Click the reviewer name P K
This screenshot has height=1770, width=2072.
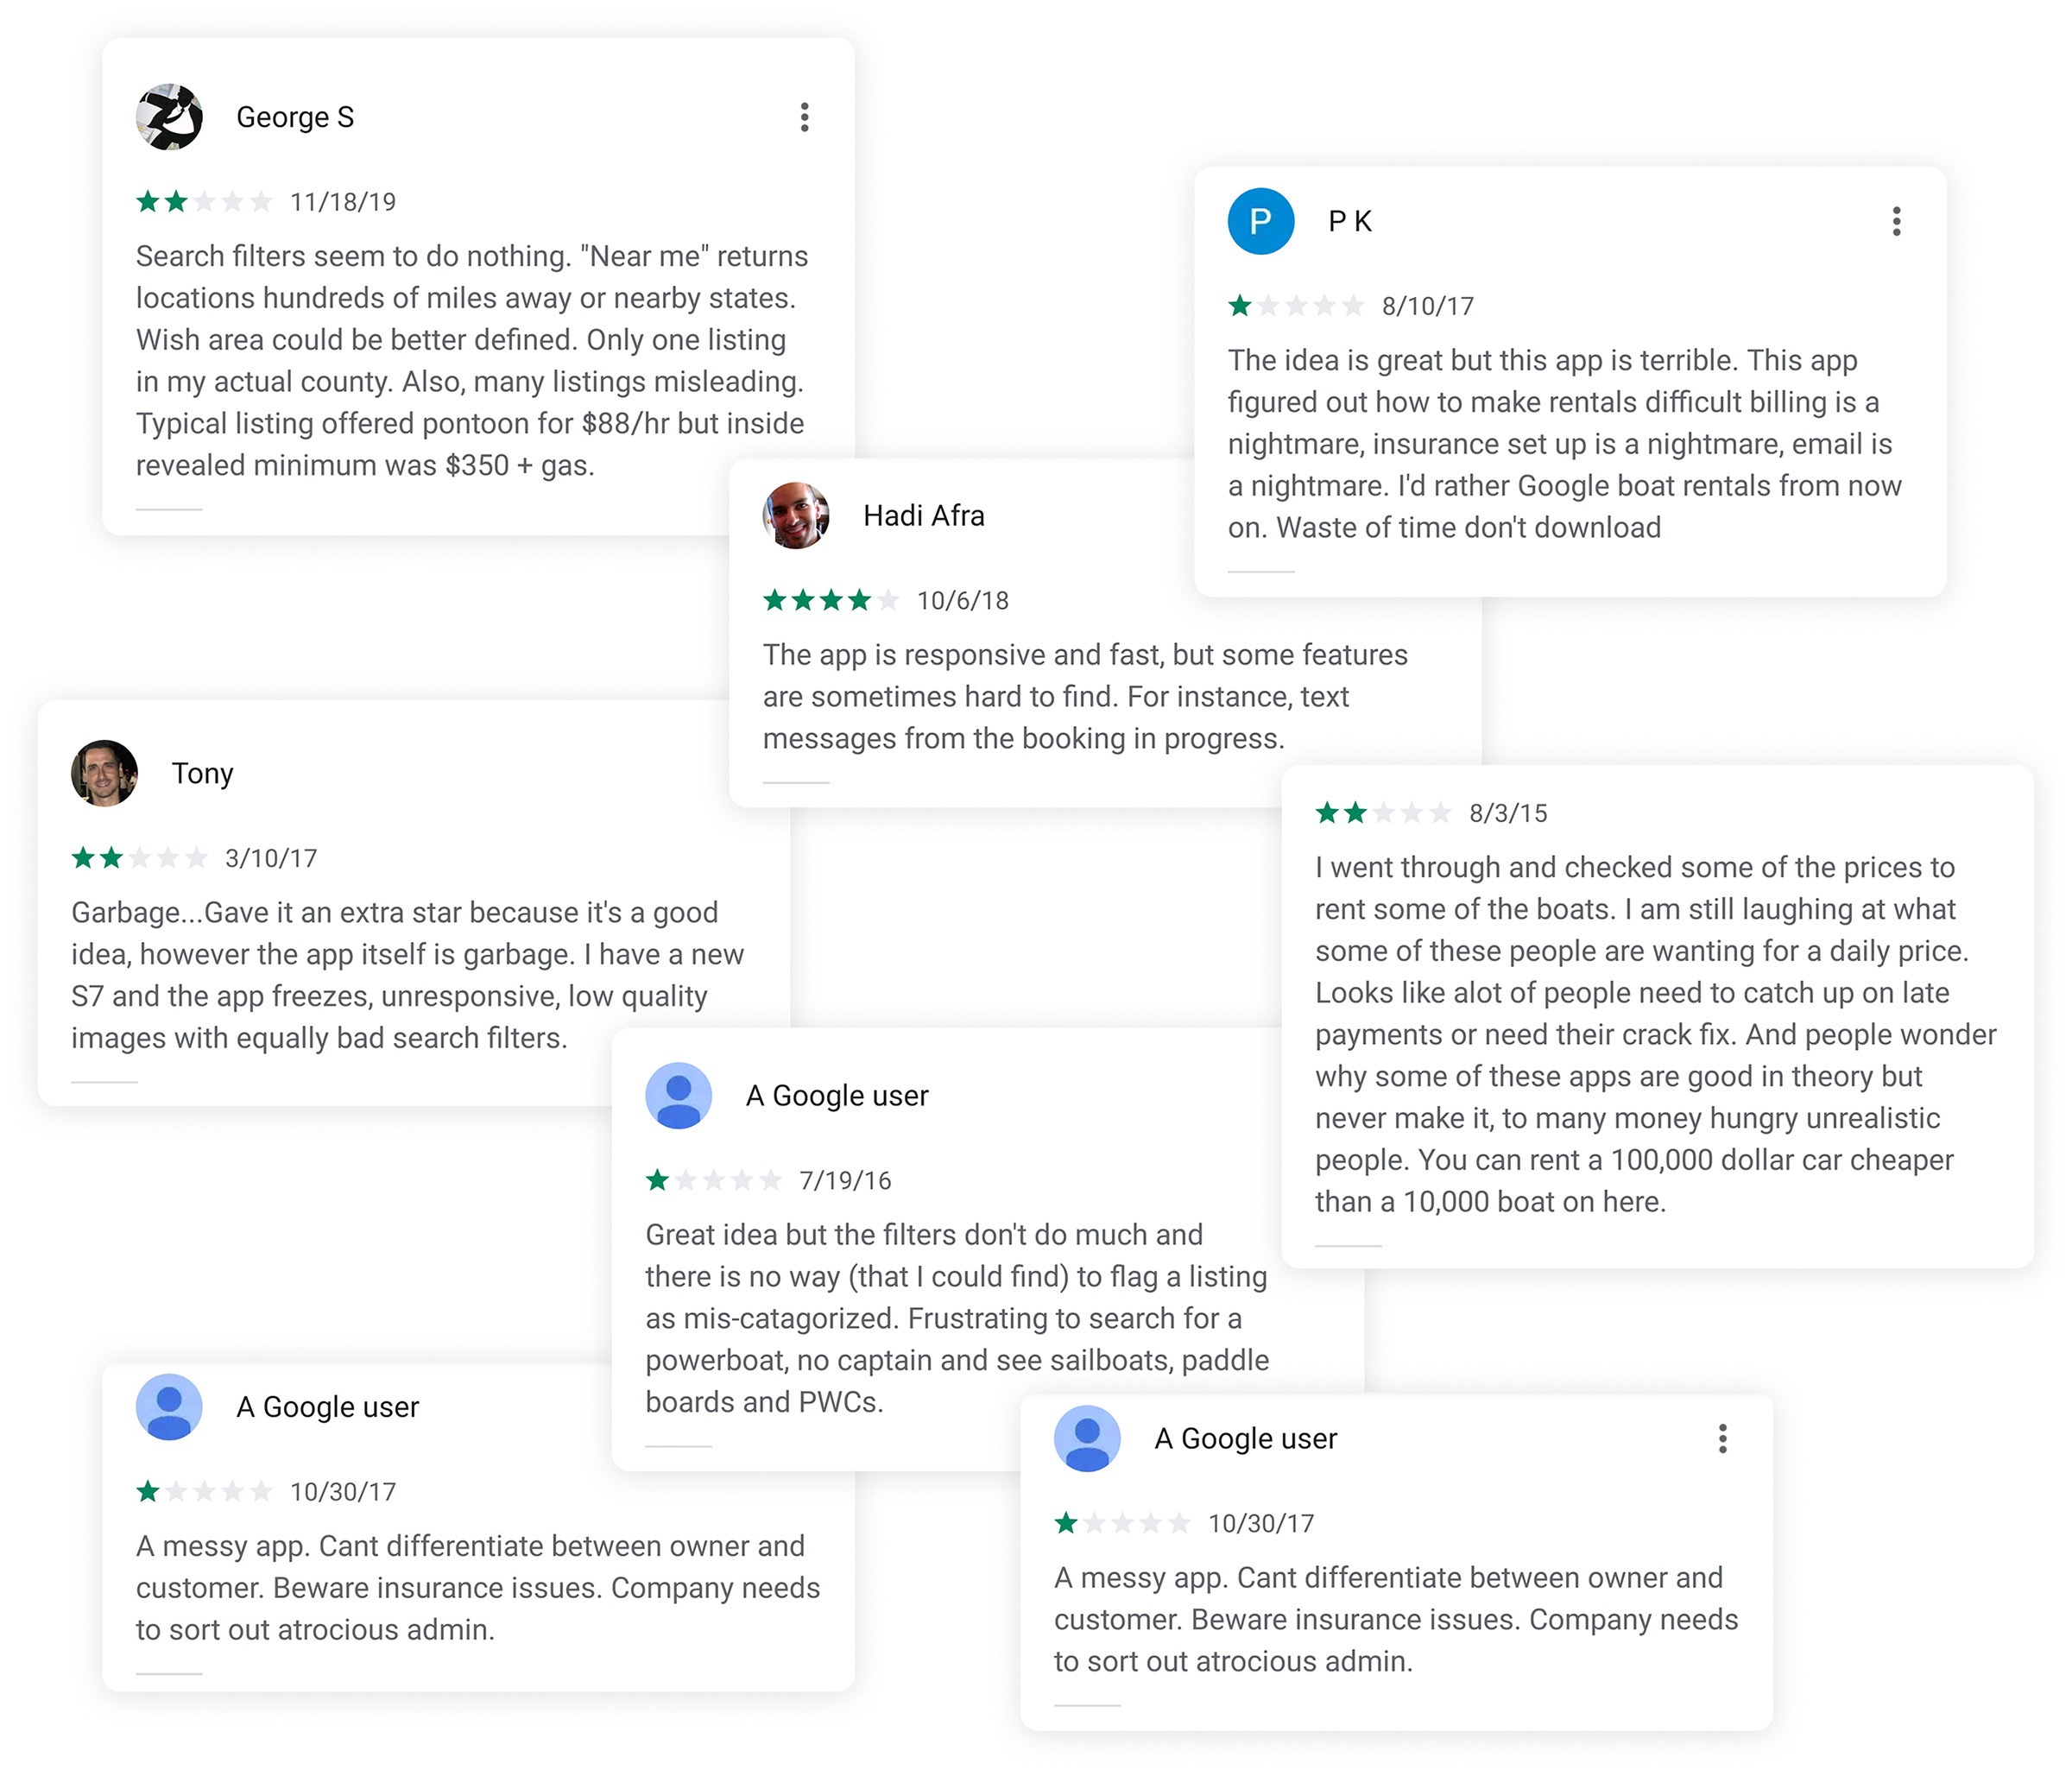tap(1349, 221)
